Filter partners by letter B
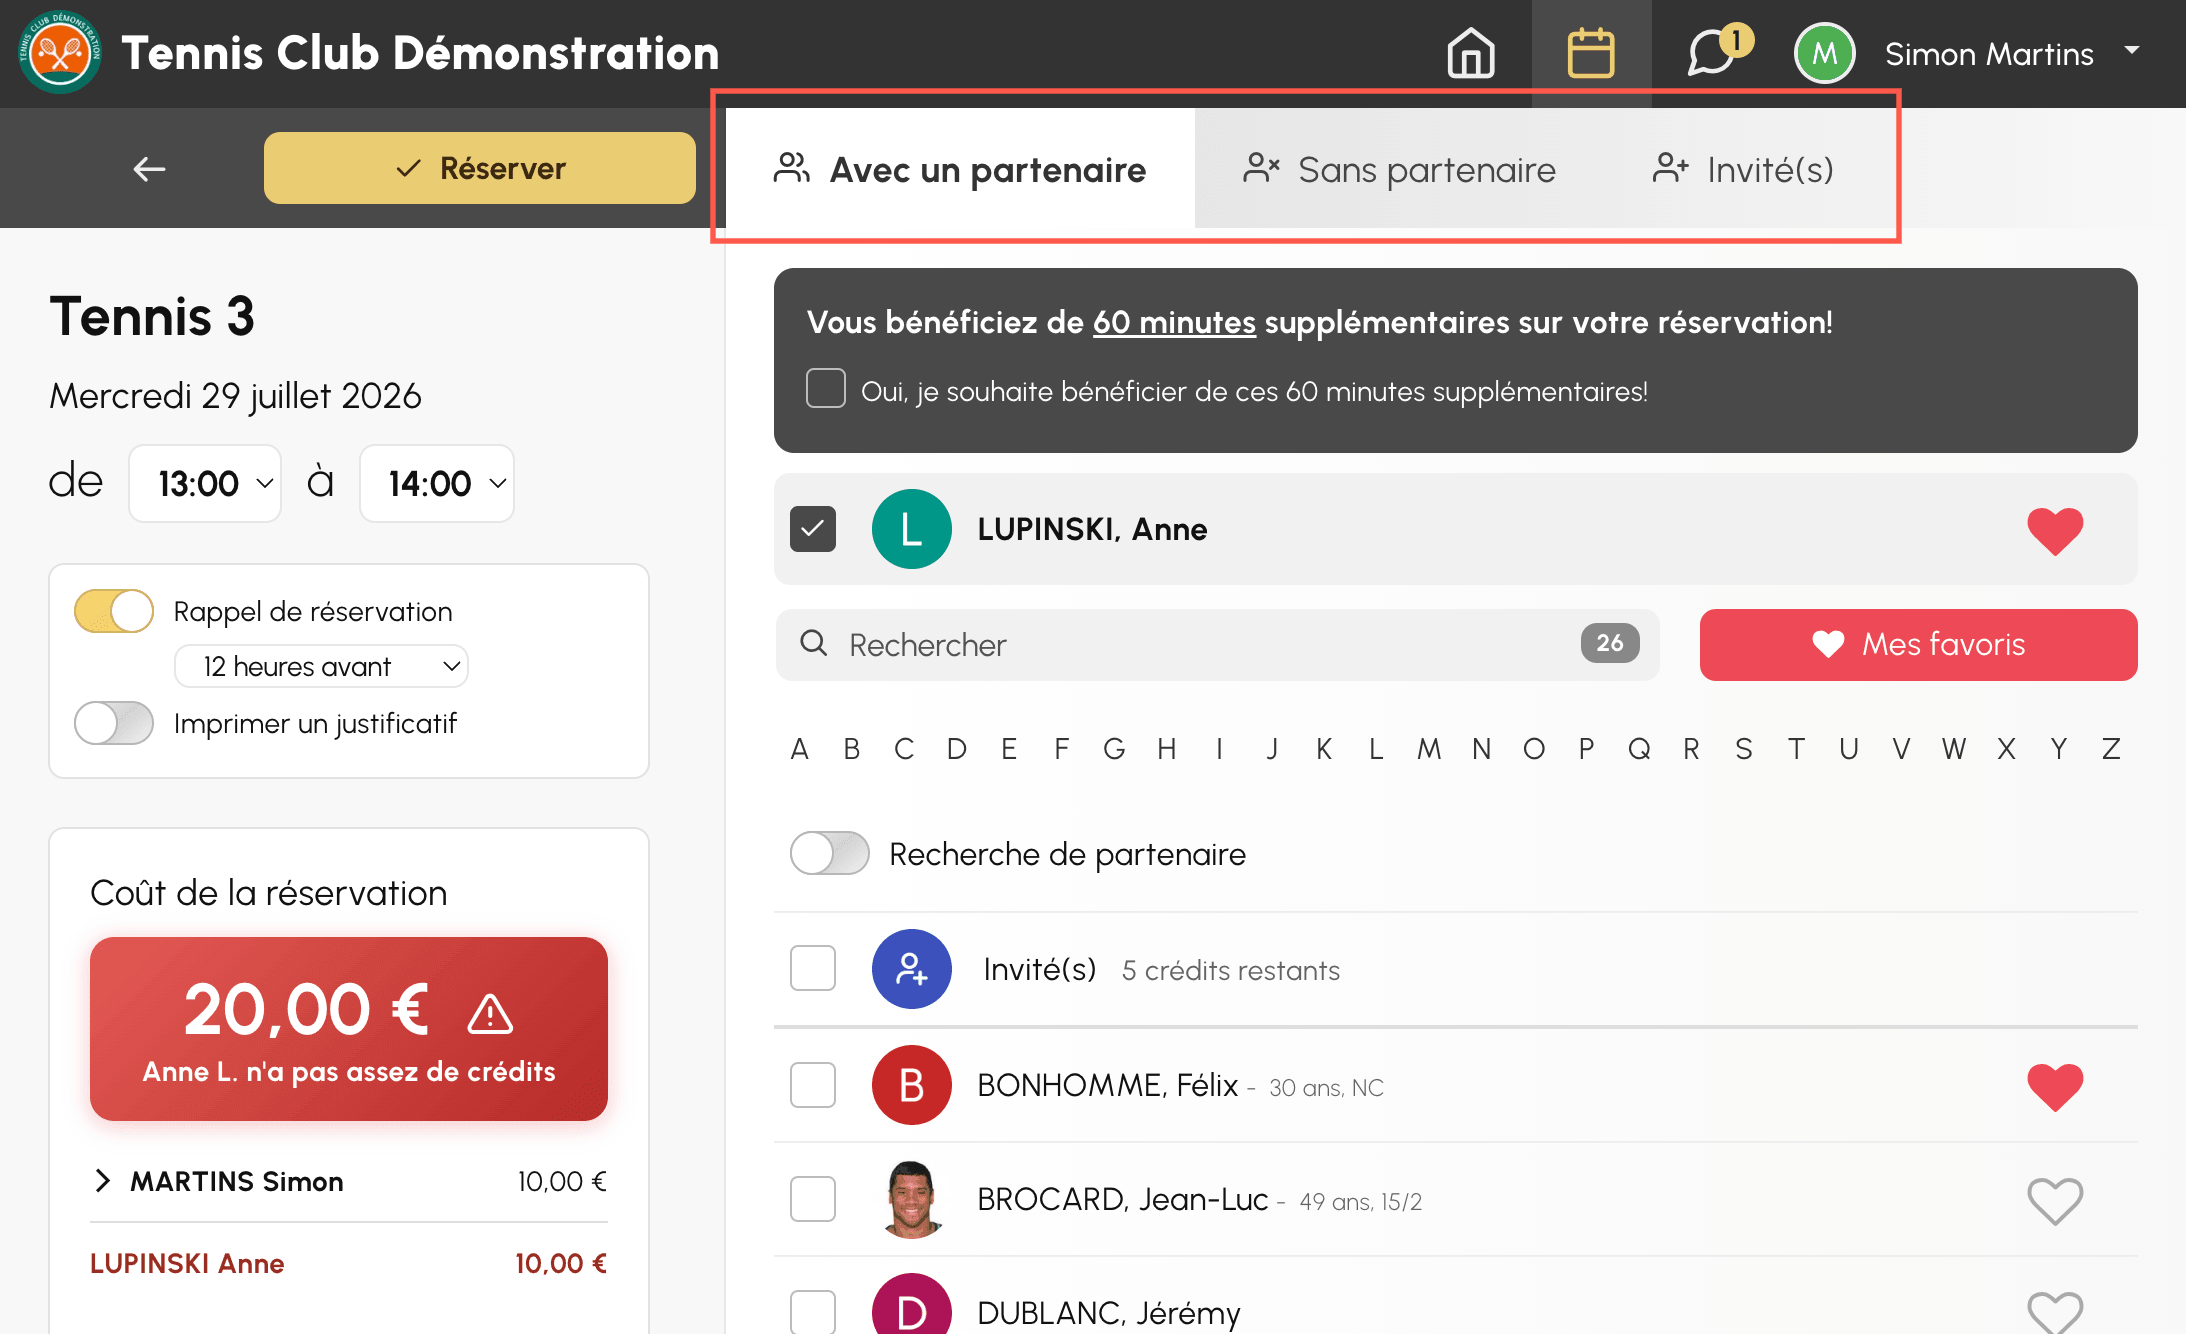The width and height of the screenshot is (2186, 1334). pyautogui.click(x=852, y=749)
